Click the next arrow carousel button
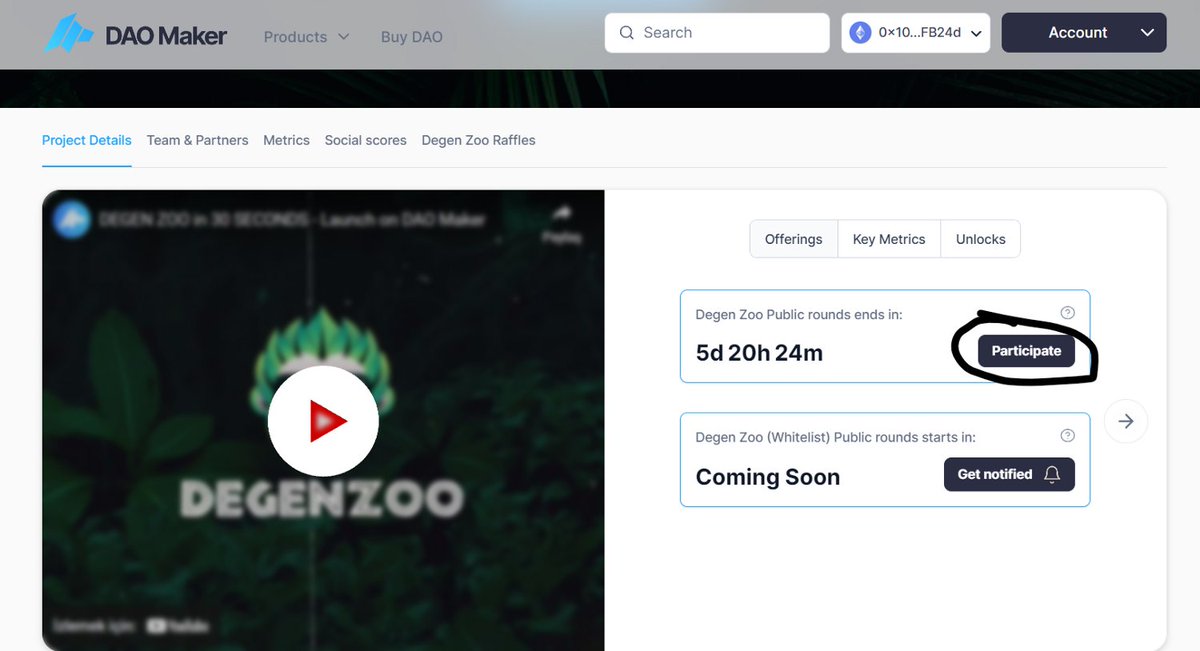Screen dimensions: 1200x651 coord(1126,421)
